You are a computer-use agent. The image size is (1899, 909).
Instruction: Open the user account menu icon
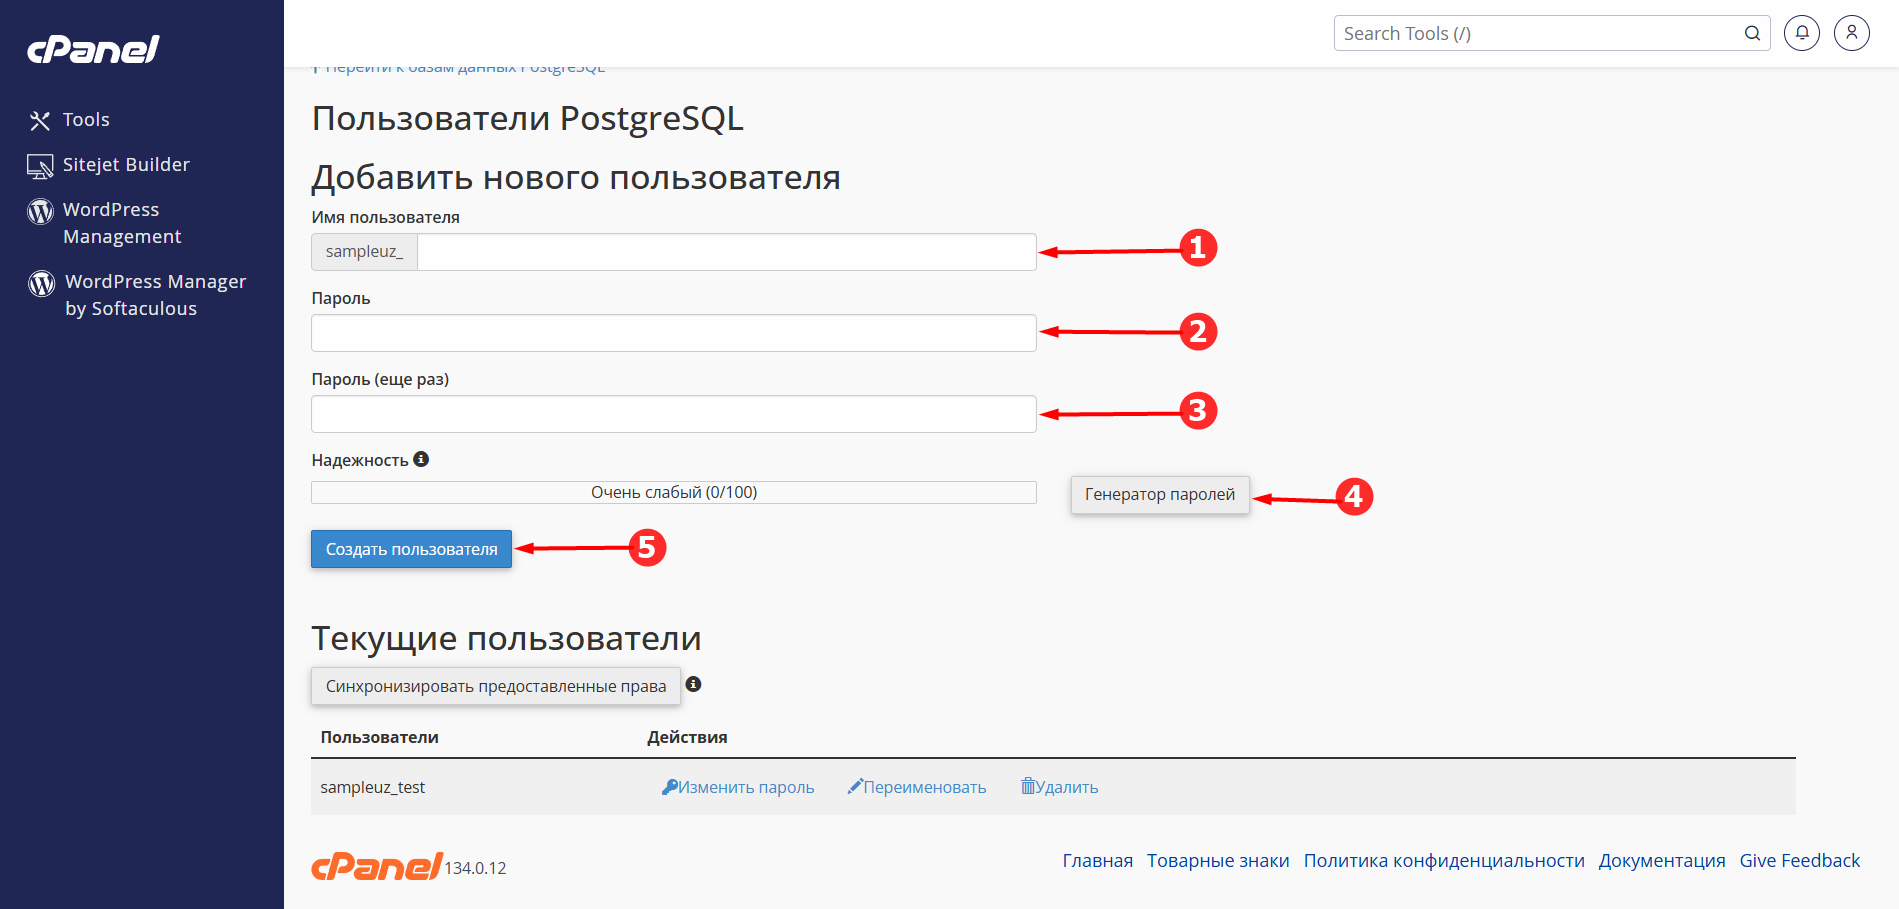tap(1852, 33)
